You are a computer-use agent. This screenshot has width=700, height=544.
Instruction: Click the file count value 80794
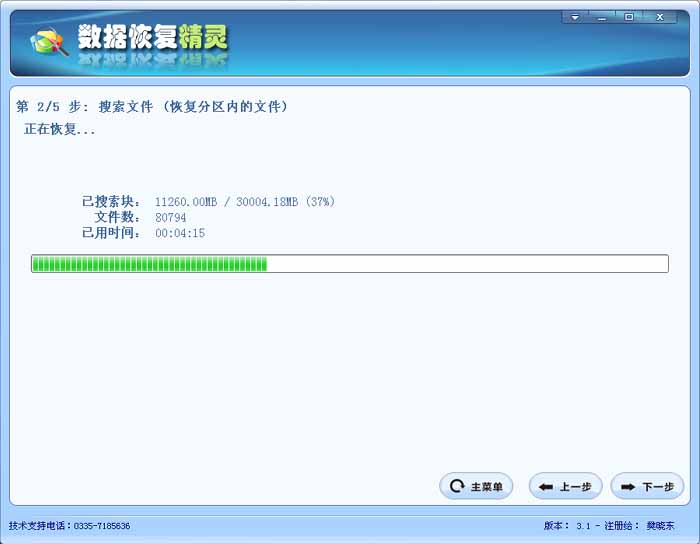pos(170,217)
